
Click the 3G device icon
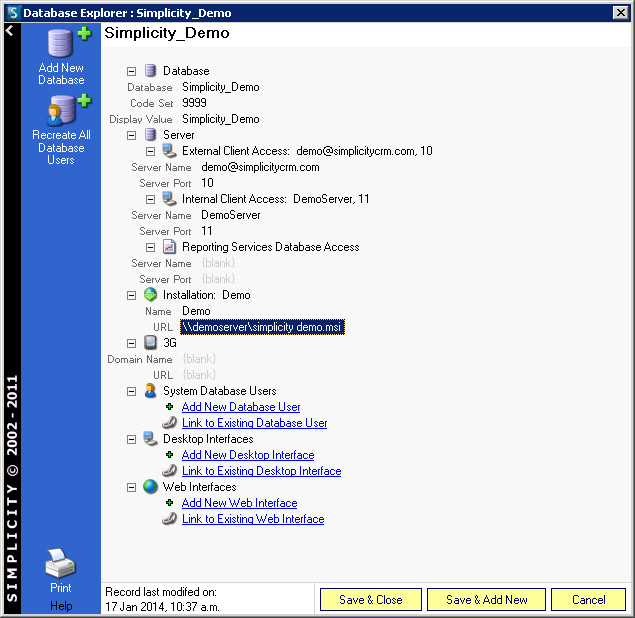click(151, 343)
